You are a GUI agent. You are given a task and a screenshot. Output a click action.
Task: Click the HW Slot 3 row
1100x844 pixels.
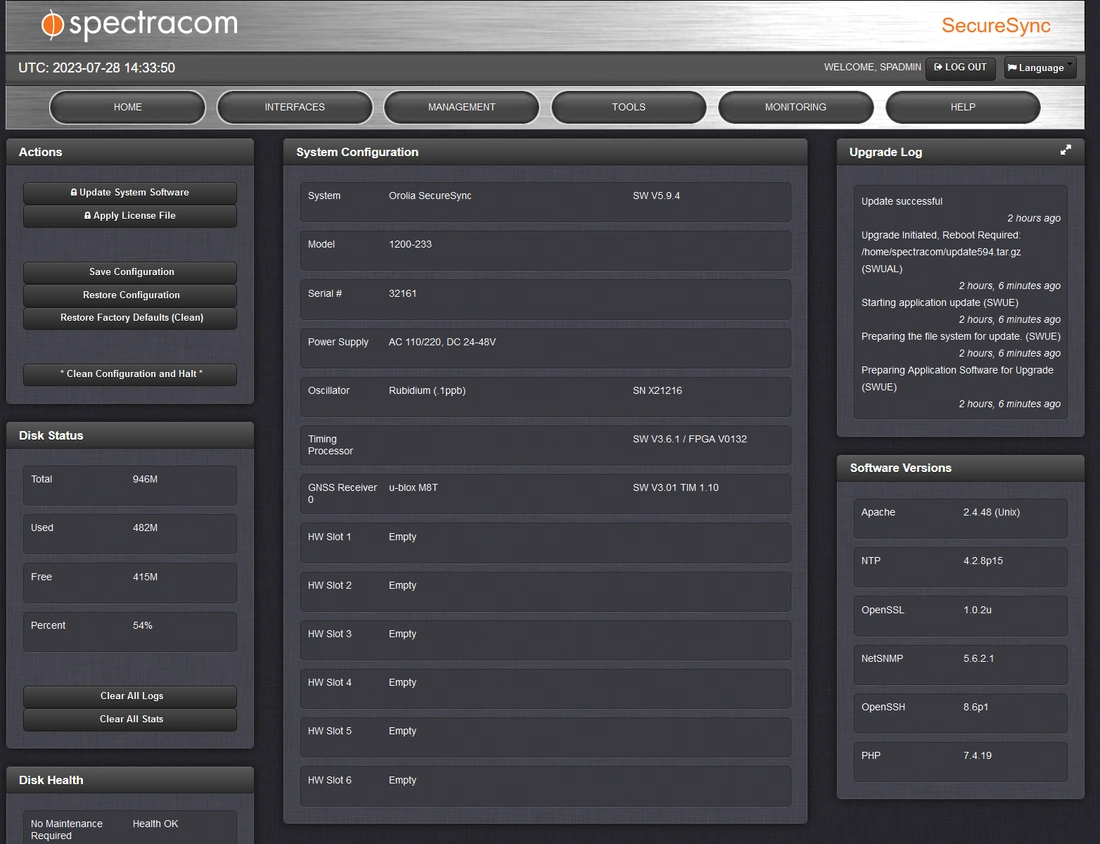pyautogui.click(x=545, y=640)
